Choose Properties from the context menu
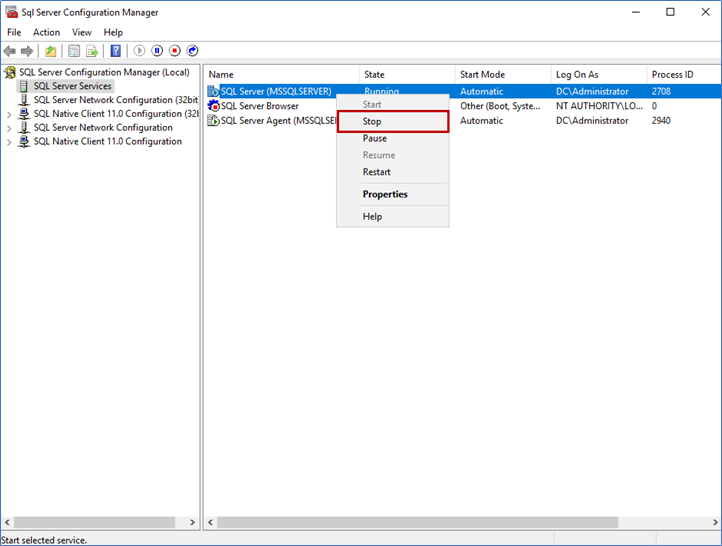 (x=393, y=194)
